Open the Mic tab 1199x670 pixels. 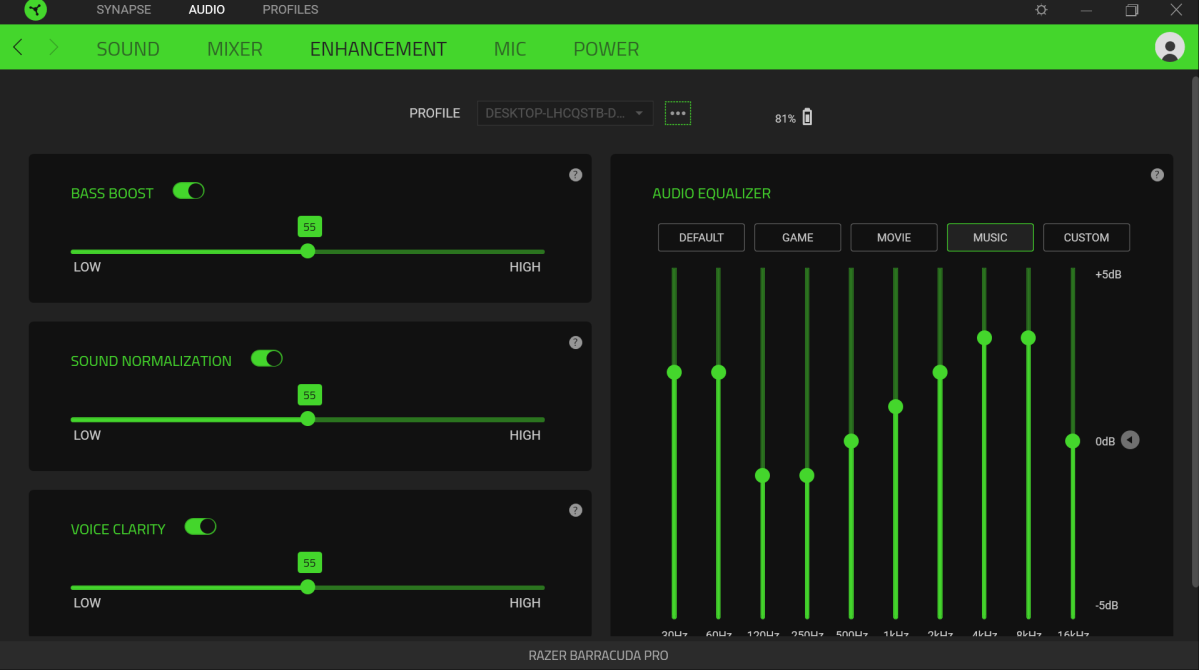point(510,48)
